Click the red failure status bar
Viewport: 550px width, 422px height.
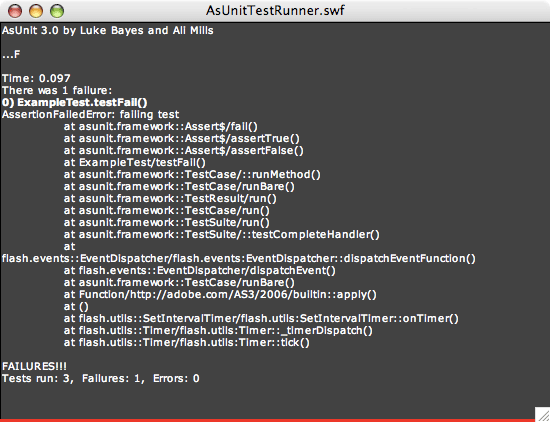click(275, 420)
